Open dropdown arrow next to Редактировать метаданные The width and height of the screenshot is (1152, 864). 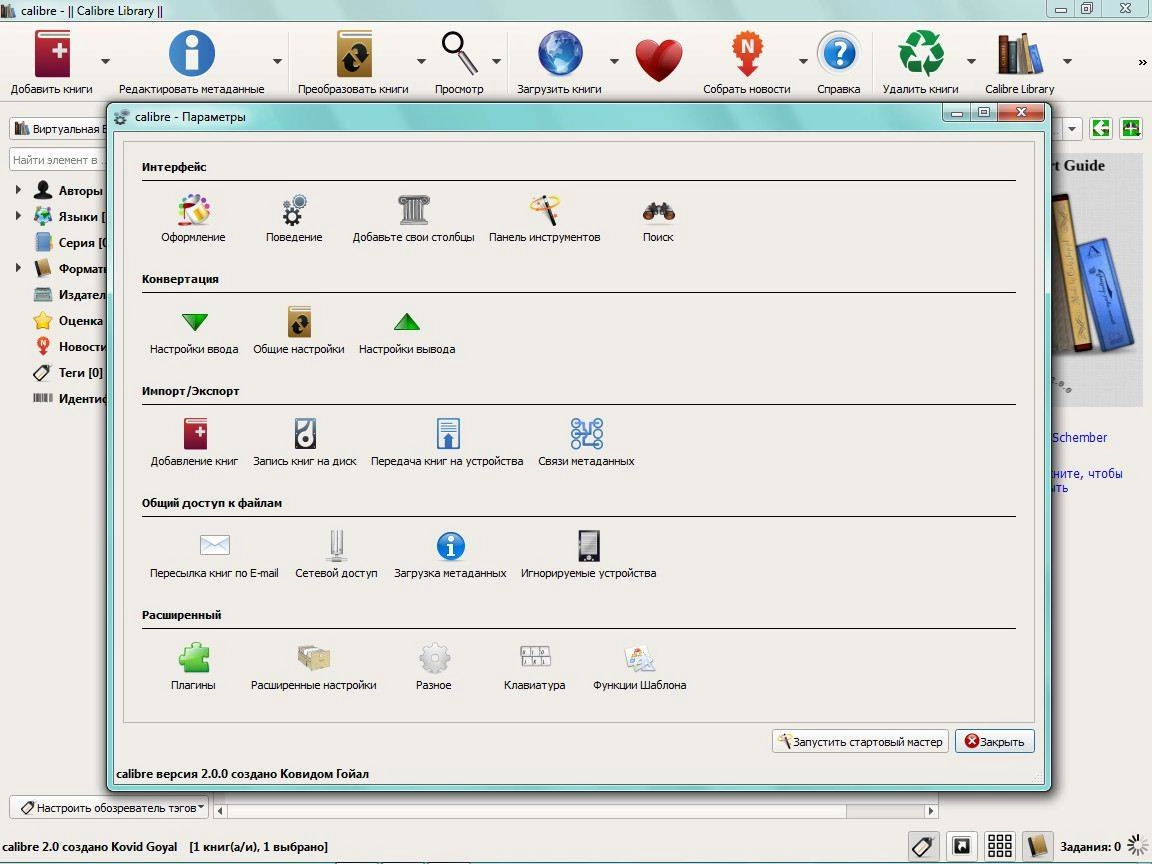pos(277,61)
